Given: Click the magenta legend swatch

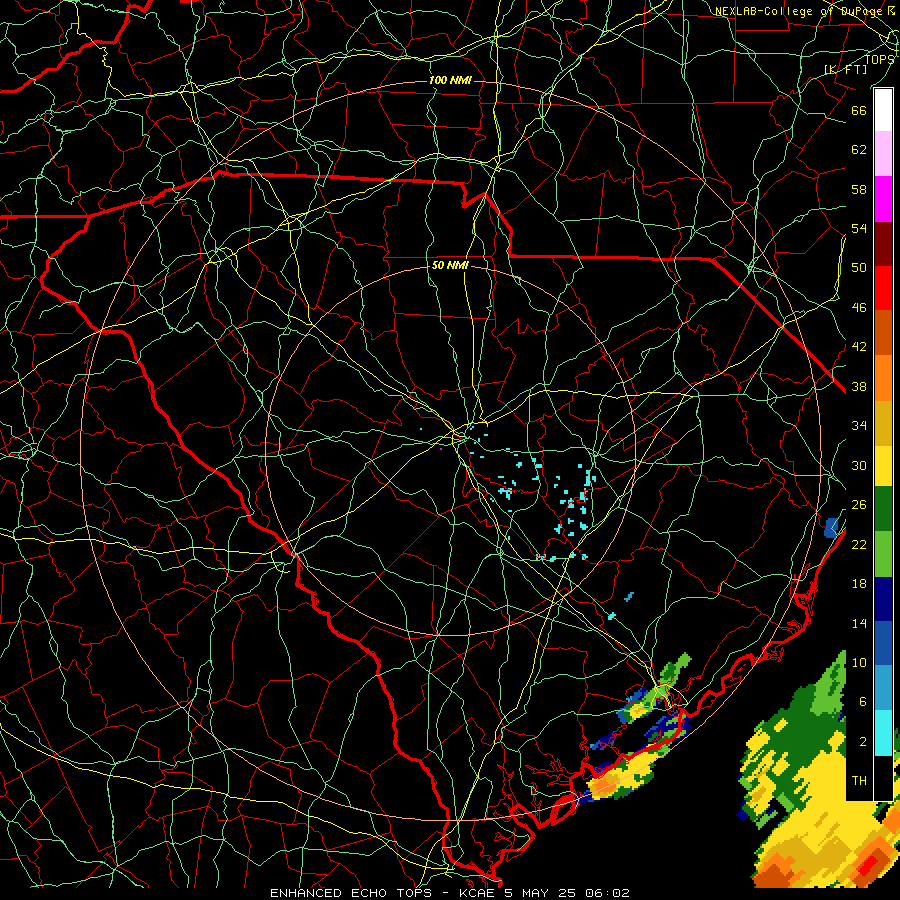Looking at the screenshot, I should click(883, 199).
